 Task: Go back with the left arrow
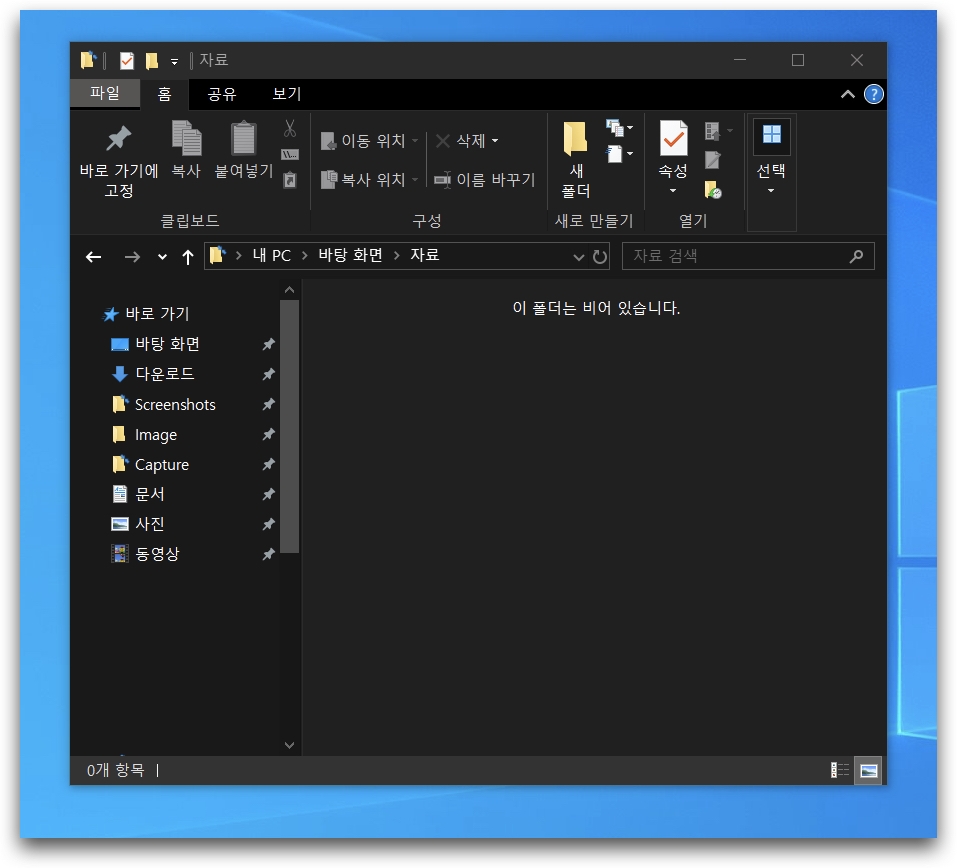pyautogui.click(x=93, y=257)
